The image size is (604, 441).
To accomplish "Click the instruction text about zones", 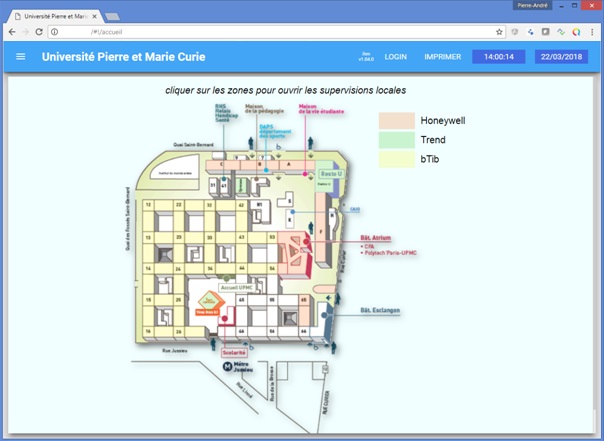I will [x=285, y=90].
